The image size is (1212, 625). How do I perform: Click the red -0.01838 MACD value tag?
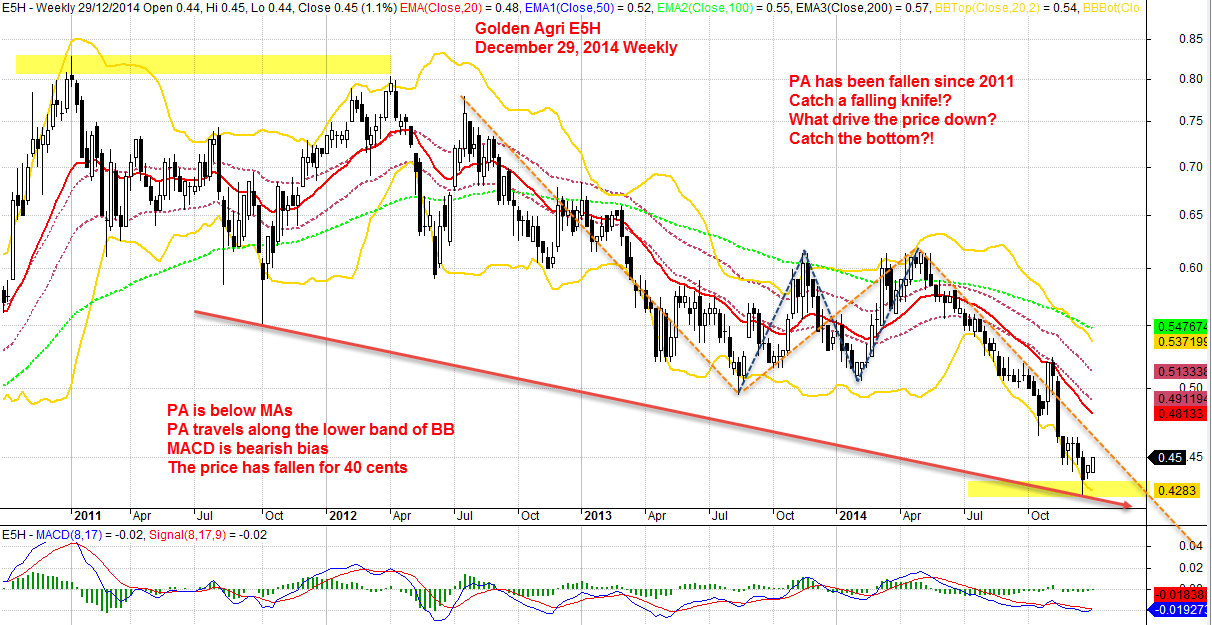coord(1182,594)
